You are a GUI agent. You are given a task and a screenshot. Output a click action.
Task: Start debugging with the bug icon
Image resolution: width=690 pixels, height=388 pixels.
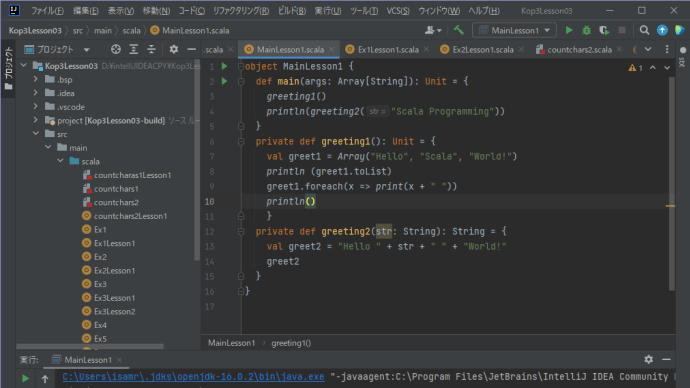587,30
